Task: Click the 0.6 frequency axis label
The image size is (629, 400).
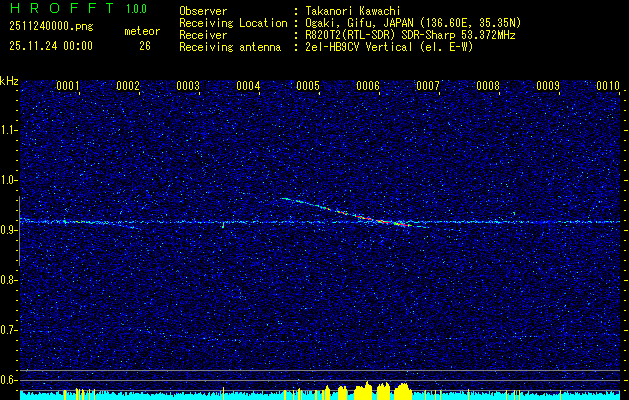Action: click(x=9, y=379)
